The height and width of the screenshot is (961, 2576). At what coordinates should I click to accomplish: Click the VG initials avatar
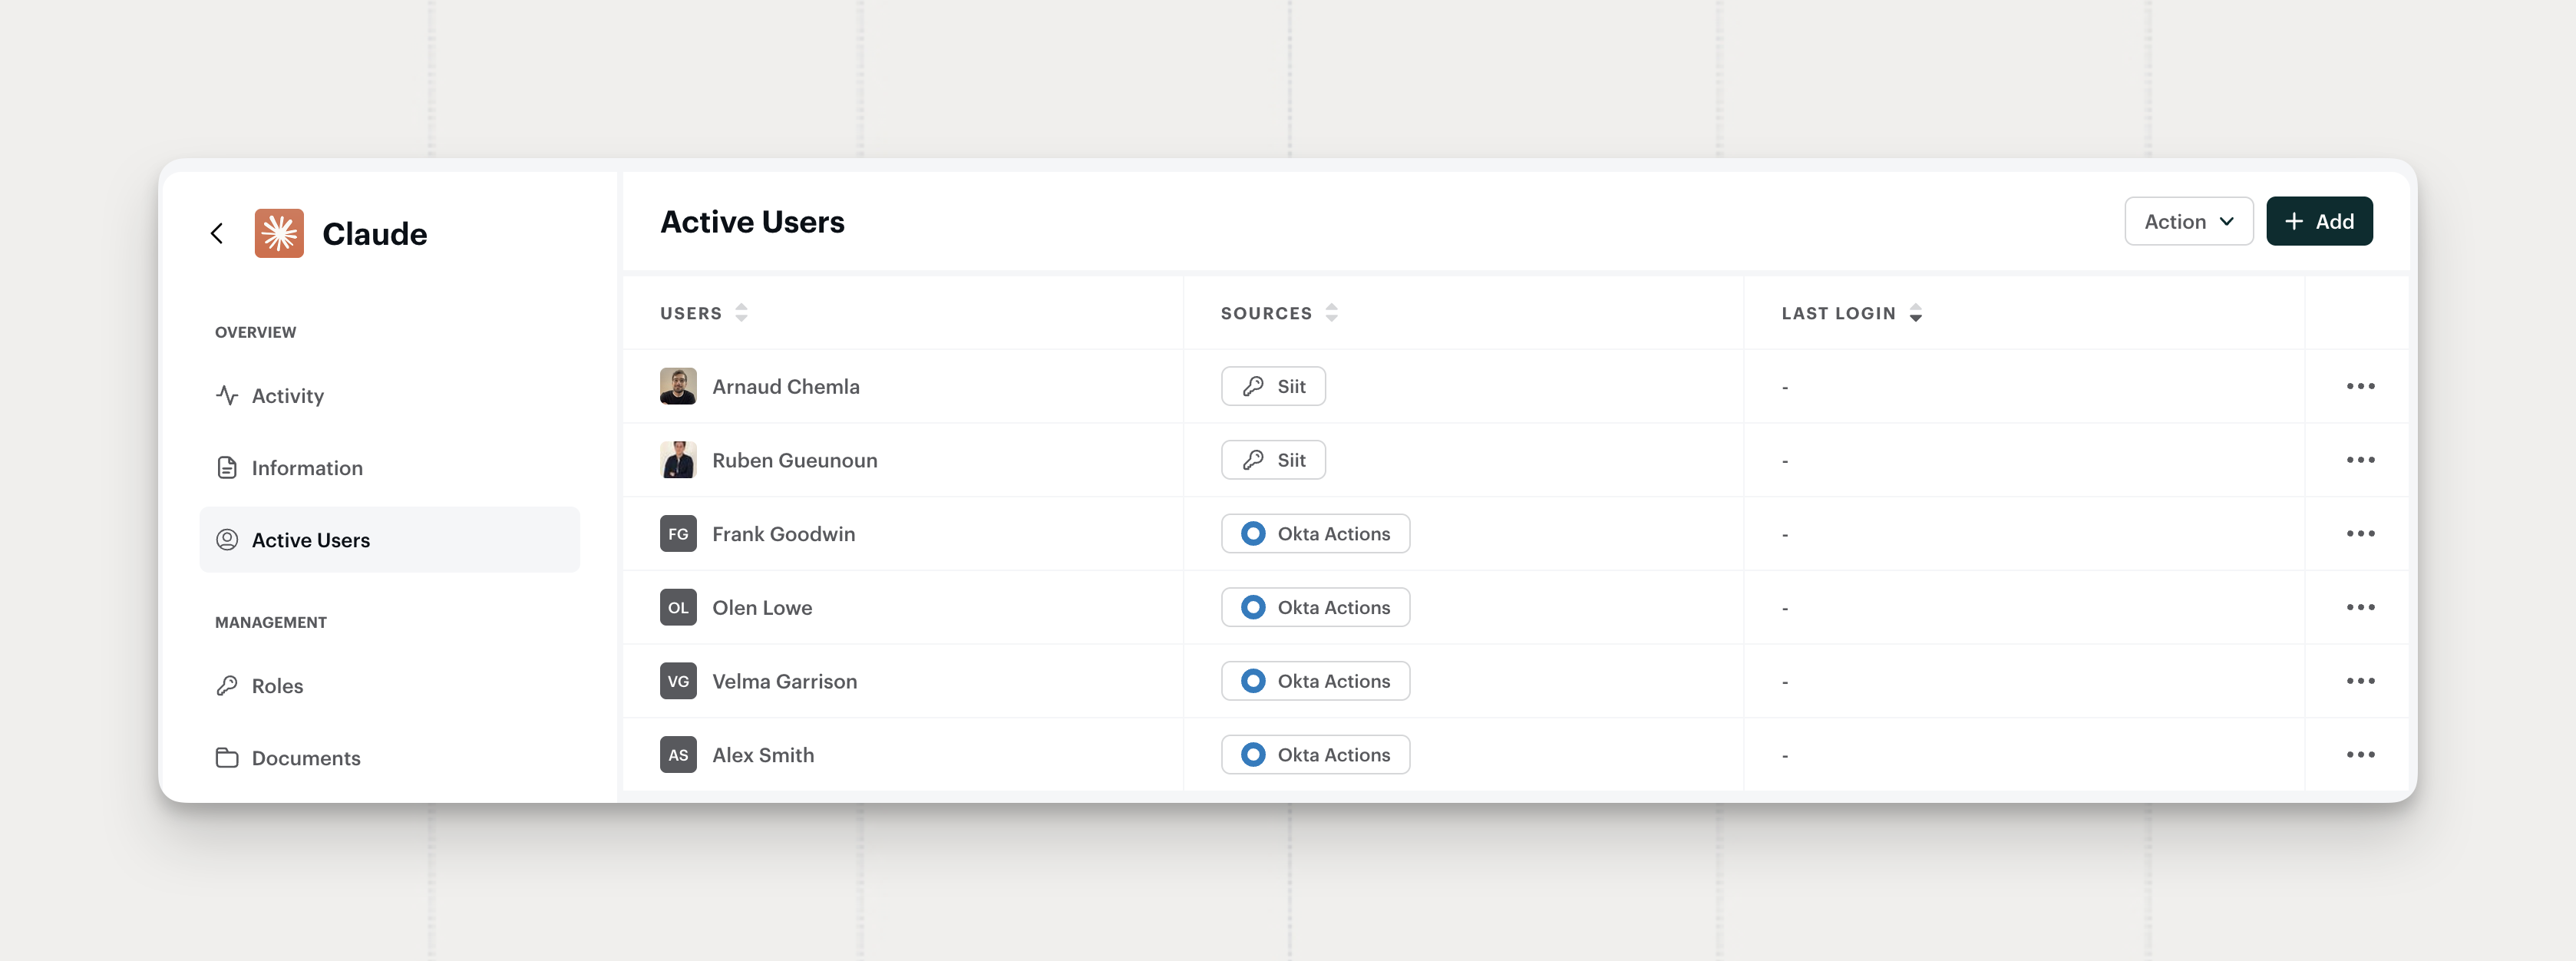pyautogui.click(x=678, y=681)
